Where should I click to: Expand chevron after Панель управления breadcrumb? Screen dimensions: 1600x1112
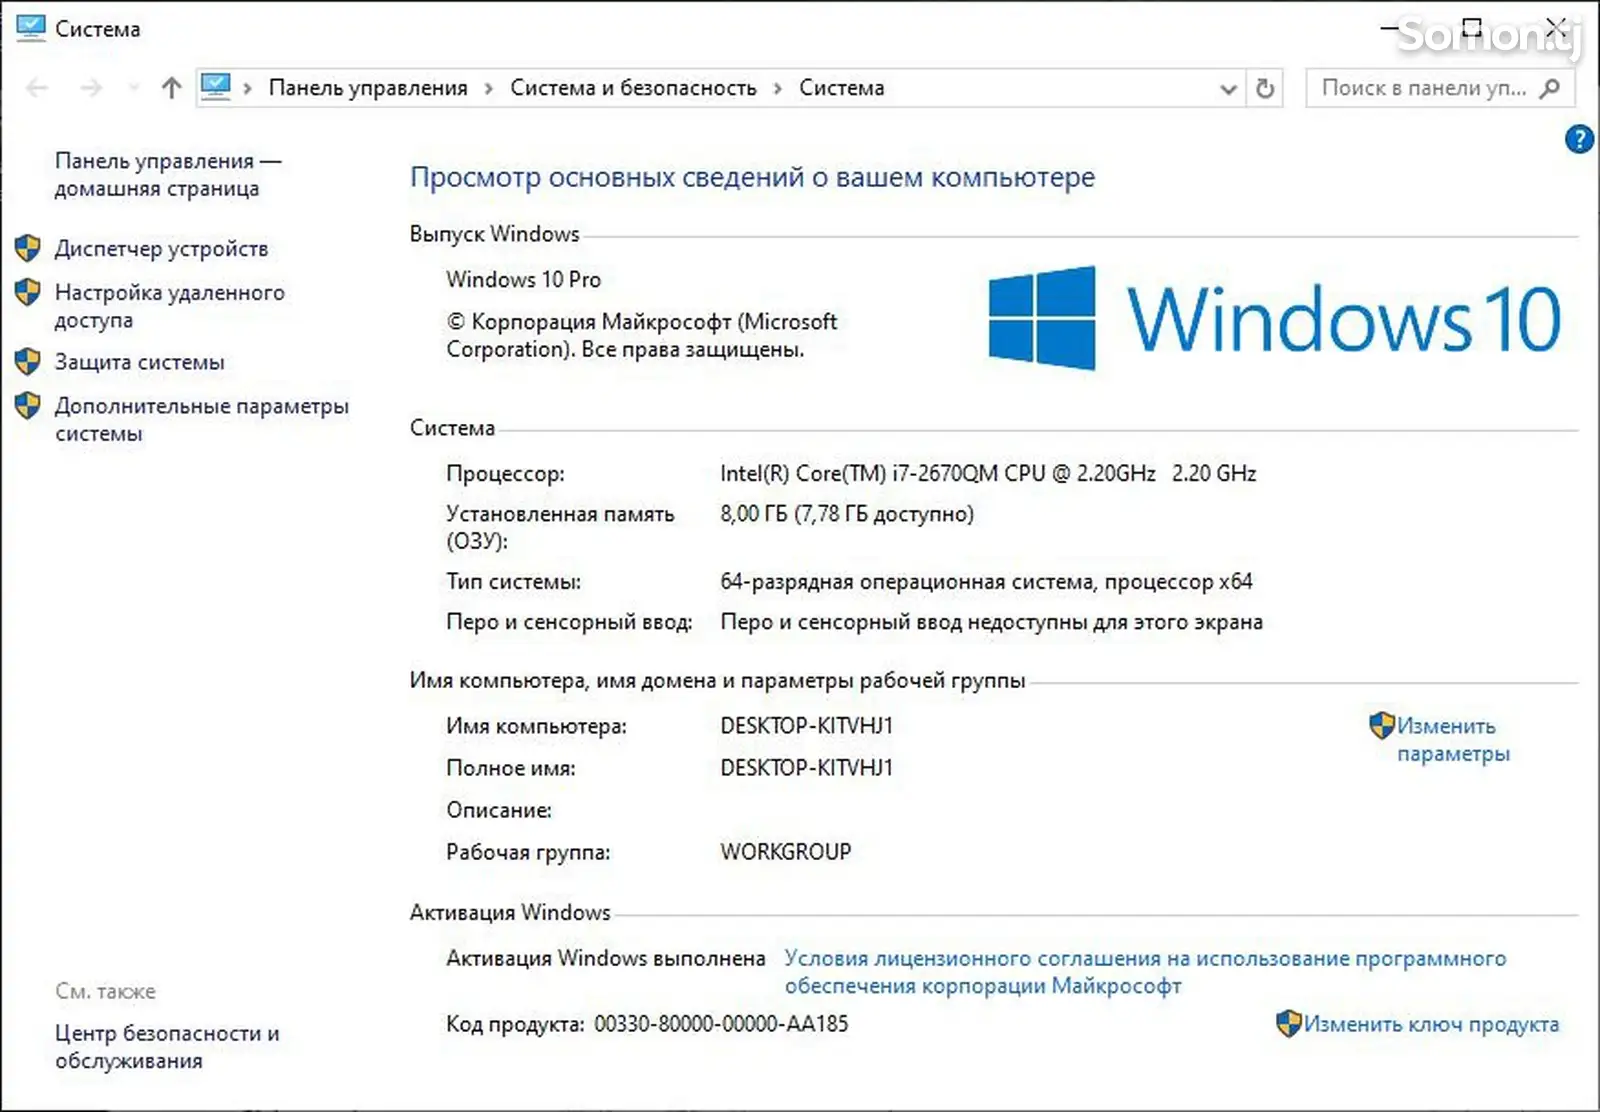489,89
